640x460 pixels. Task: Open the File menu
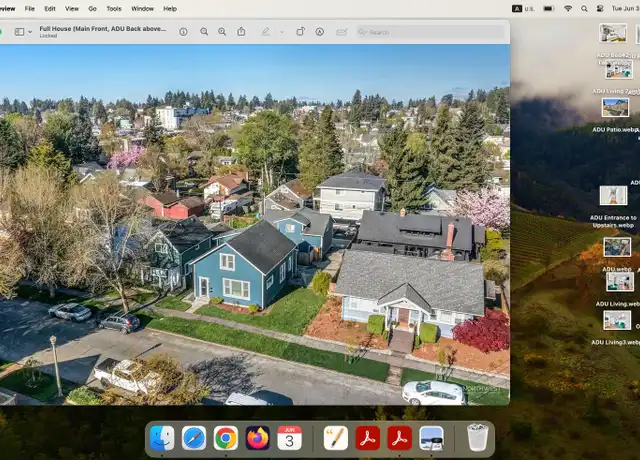29,9
